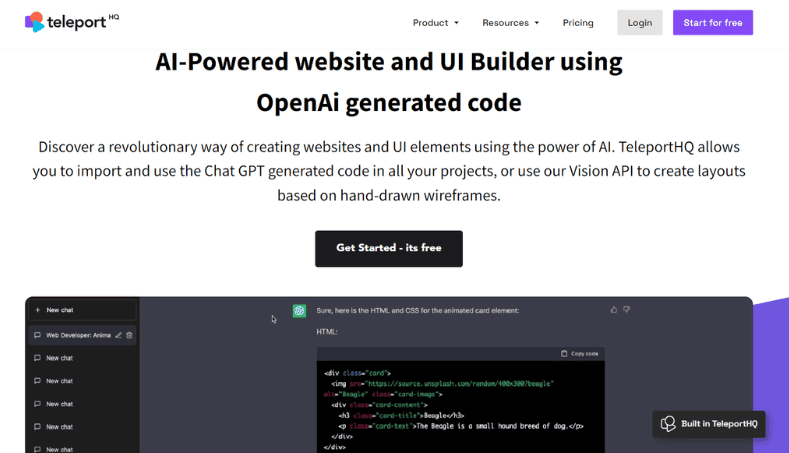Viewport: 789px width, 453px height.
Task: Click the green ChatGPT avatar icon
Action: 299,311
